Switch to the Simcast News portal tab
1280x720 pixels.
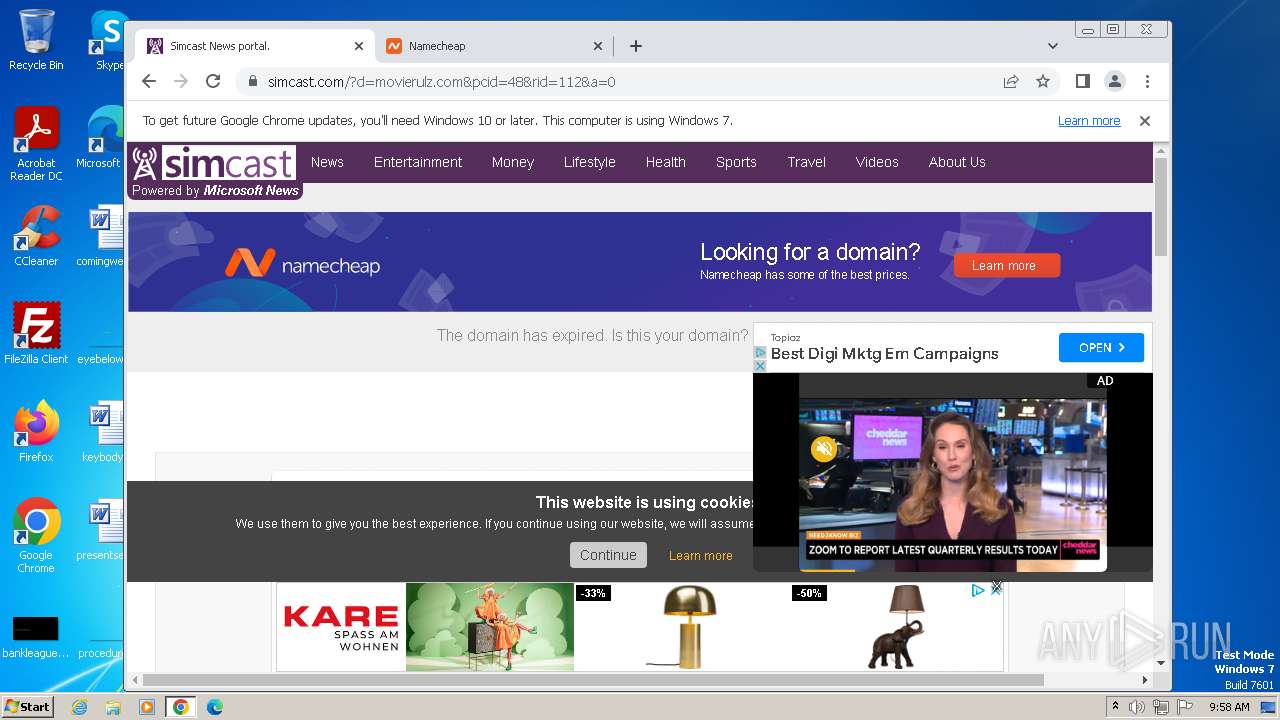[x=255, y=46]
